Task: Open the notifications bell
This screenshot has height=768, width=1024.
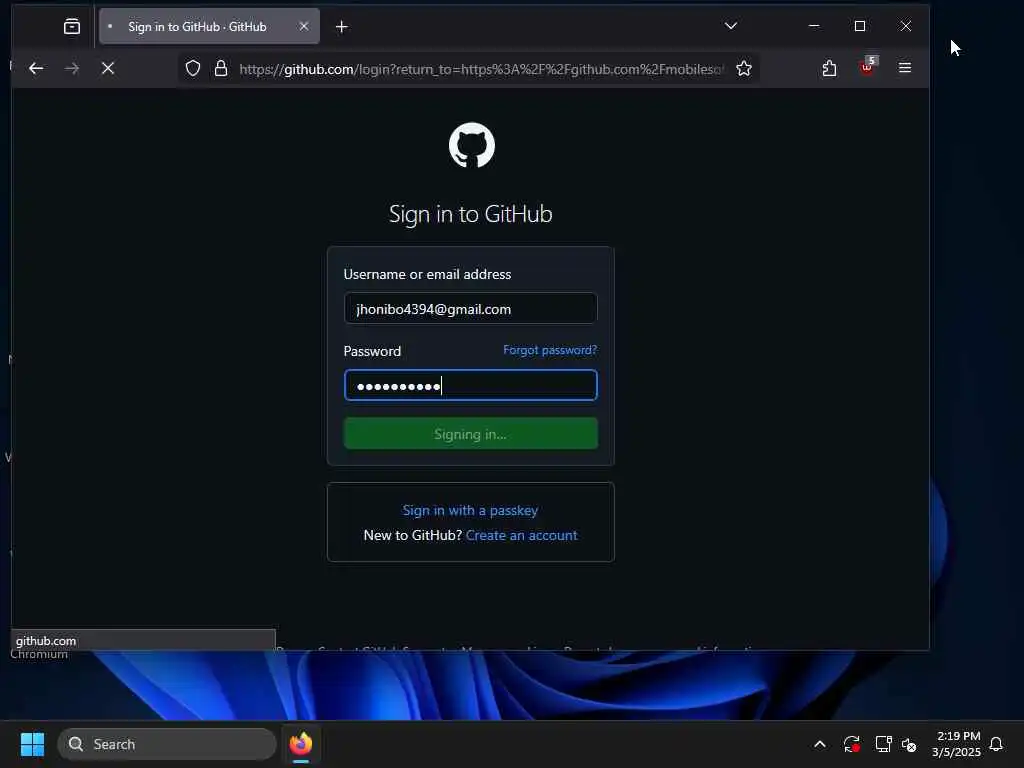Action: 996,744
